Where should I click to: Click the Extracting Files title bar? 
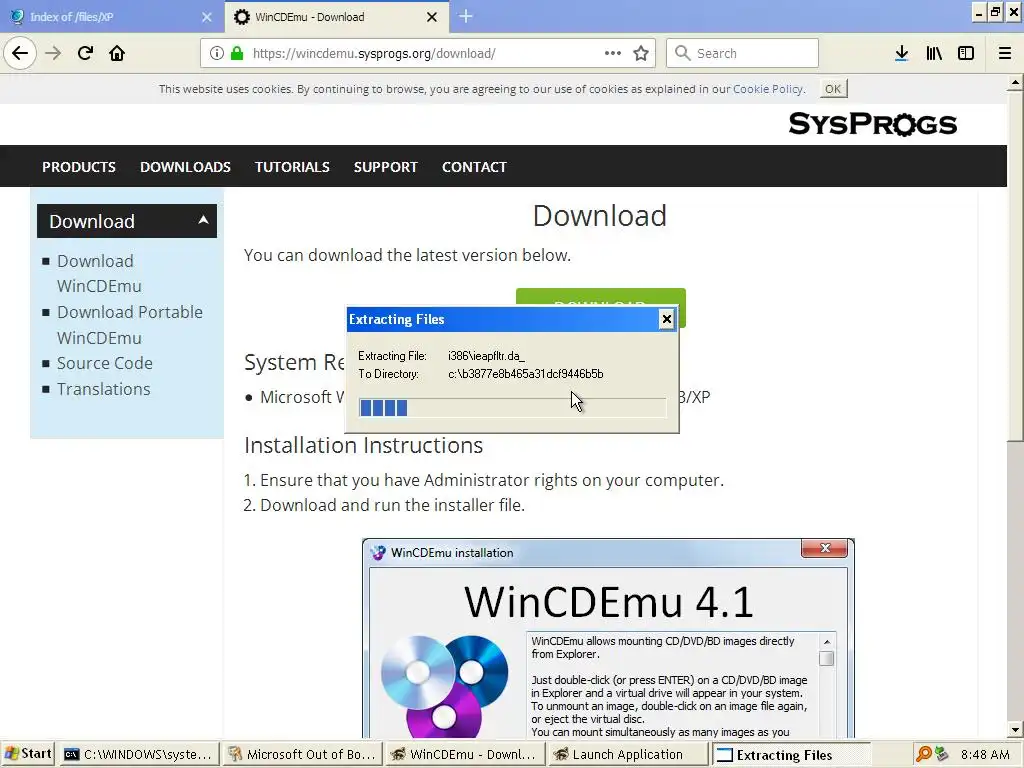tap(503, 319)
